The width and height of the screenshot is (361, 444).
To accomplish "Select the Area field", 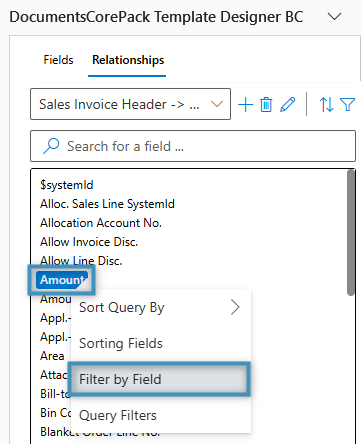I will tap(52, 356).
